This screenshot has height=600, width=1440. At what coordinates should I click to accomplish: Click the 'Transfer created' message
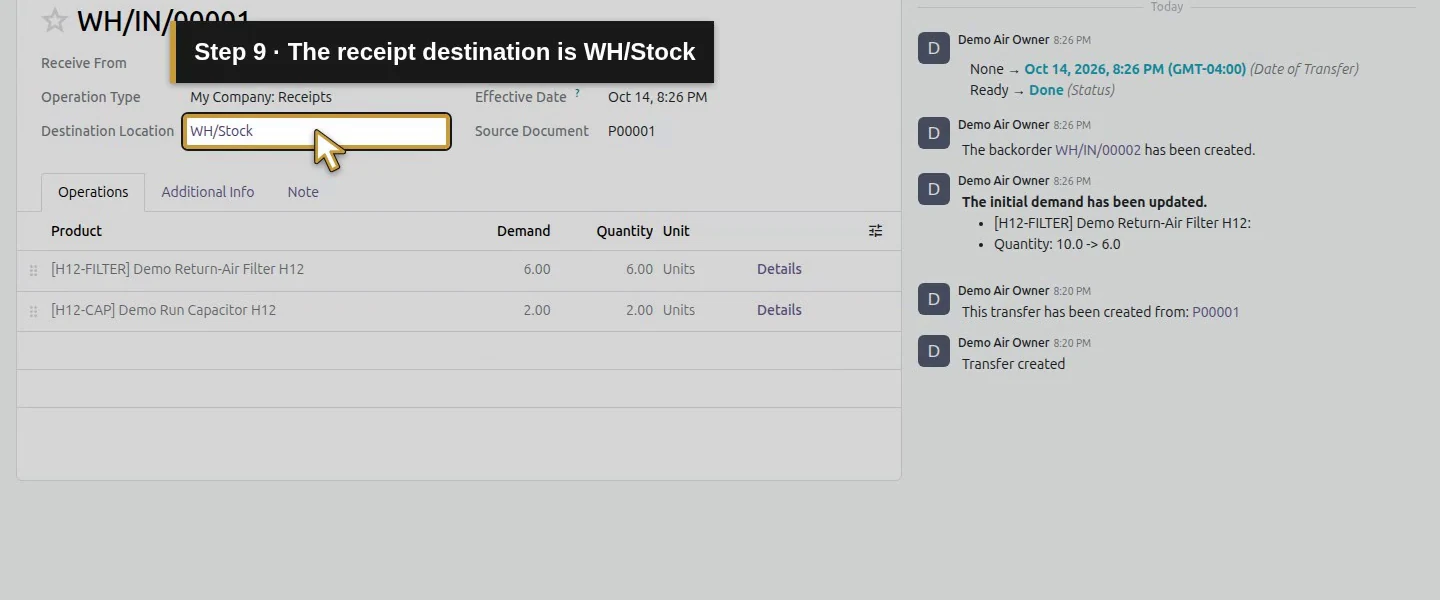pos(1013,364)
